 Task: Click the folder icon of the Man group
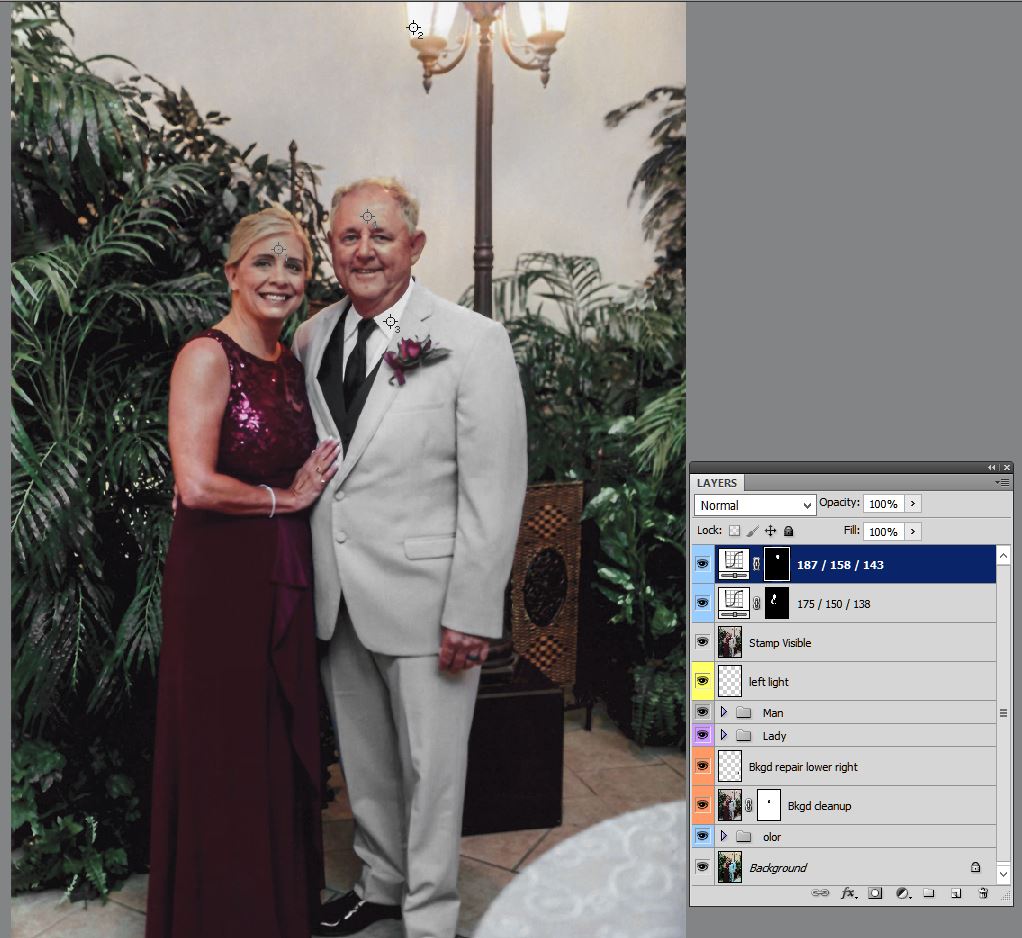(744, 712)
